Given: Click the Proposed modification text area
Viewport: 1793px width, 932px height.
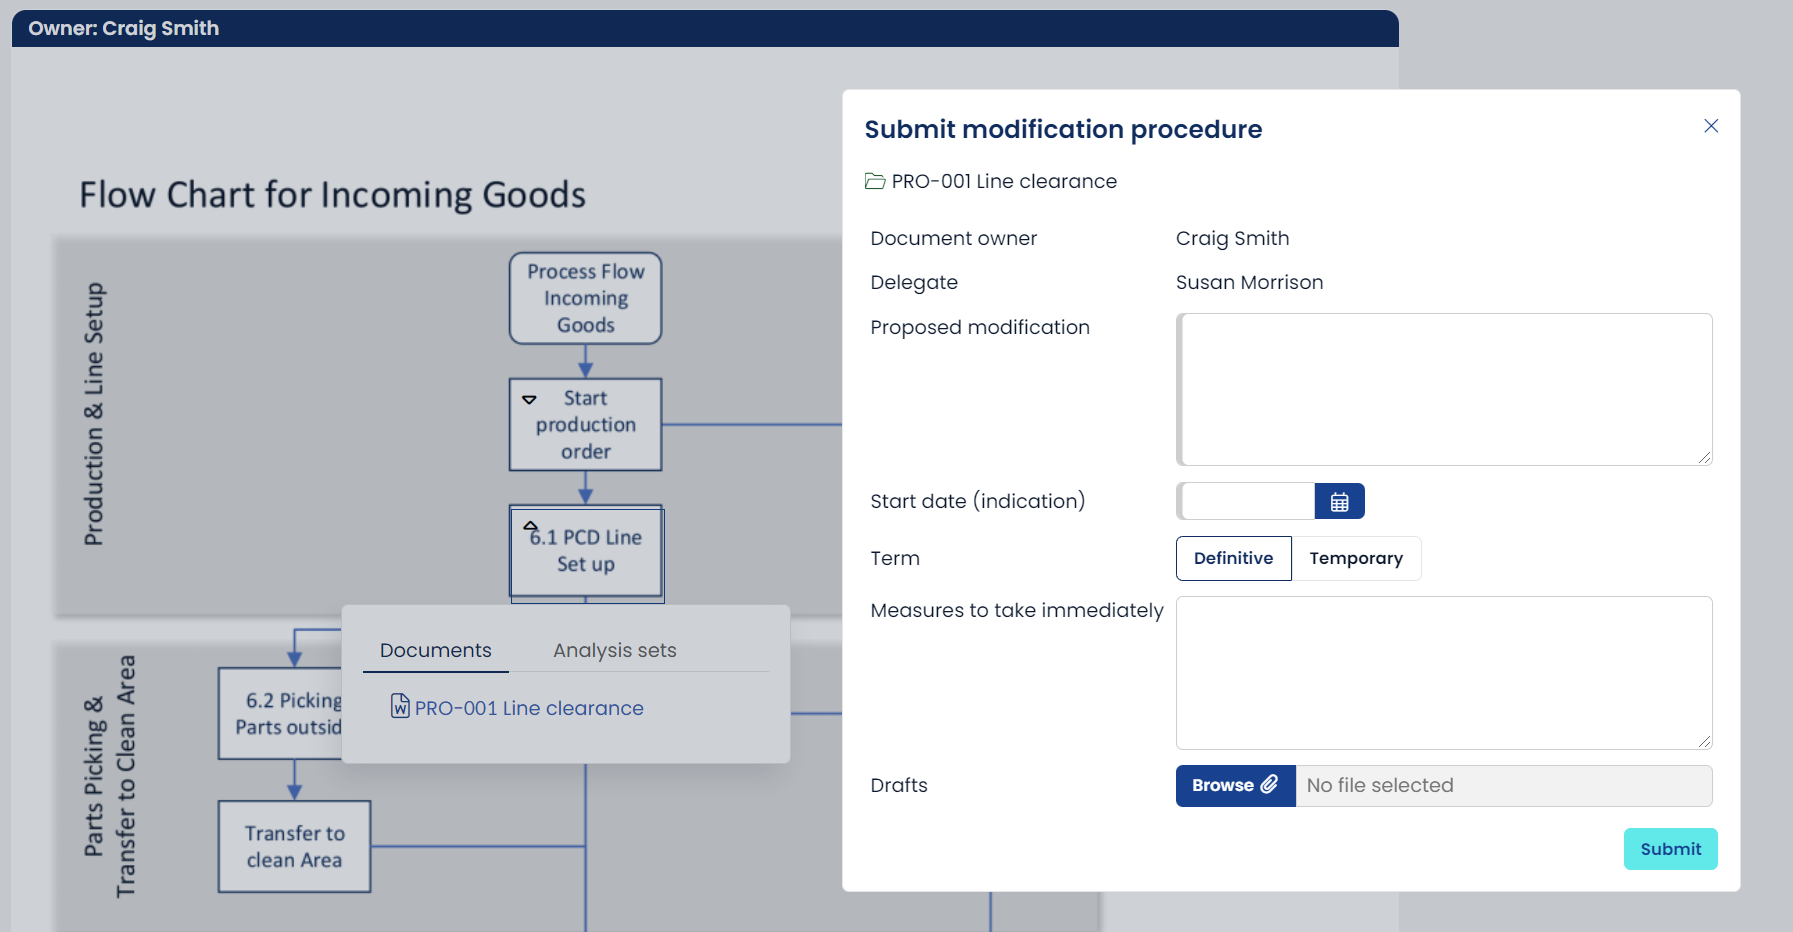Looking at the screenshot, I should 1443,389.
